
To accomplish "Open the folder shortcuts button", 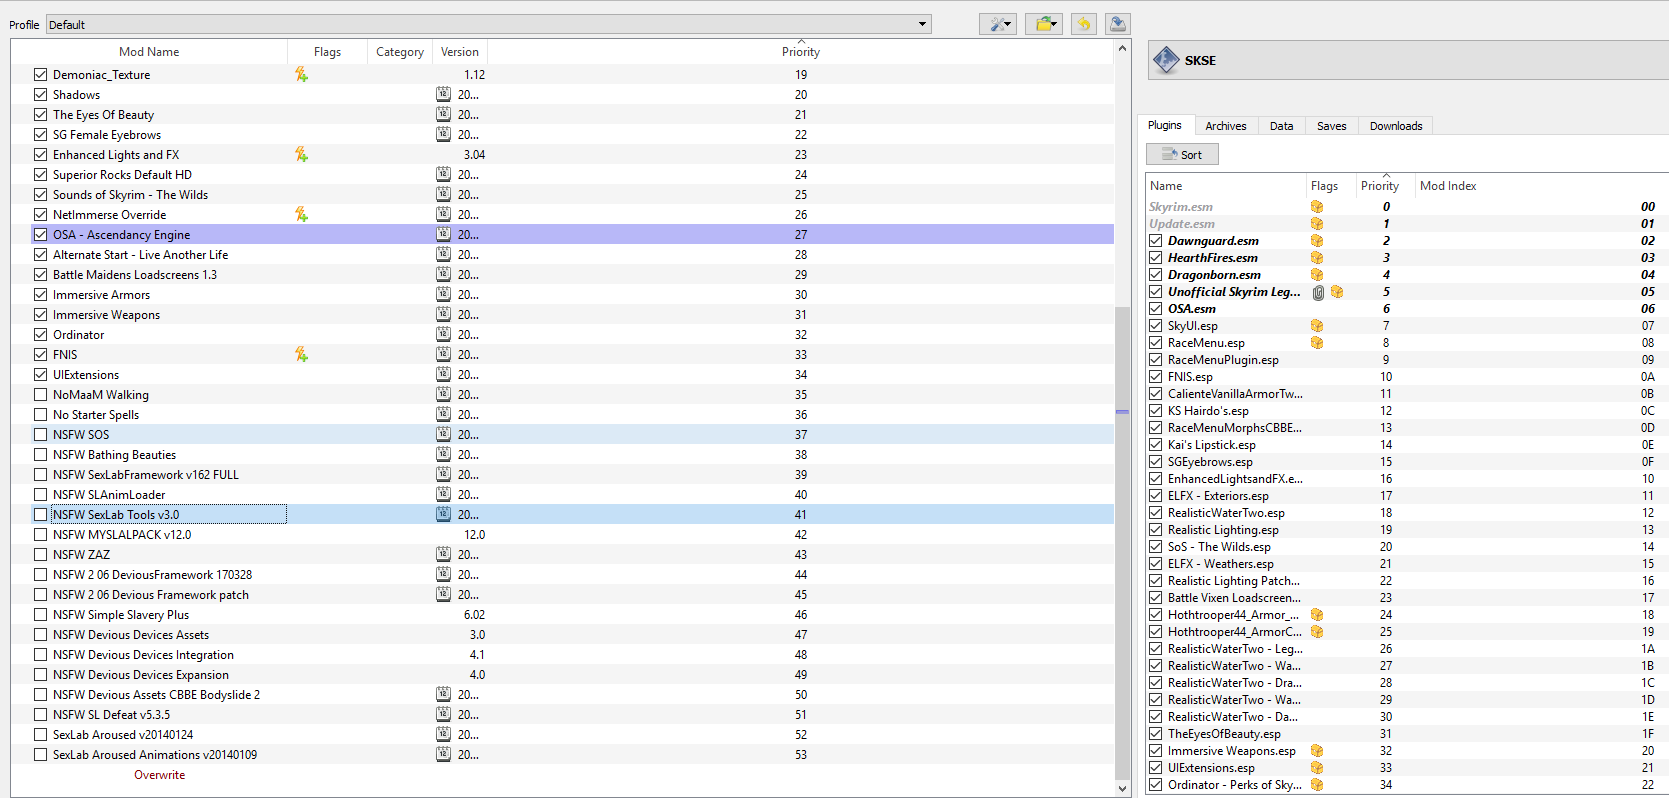I will coord(1043,24).
